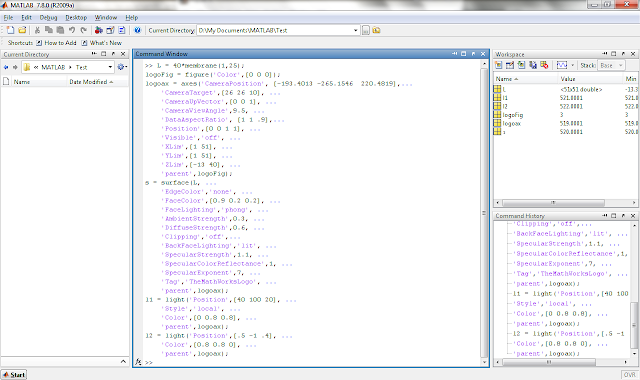This screenshot has height=380, width=640.
Task: Sort files by the Name column header
Action: pos(39,82)
